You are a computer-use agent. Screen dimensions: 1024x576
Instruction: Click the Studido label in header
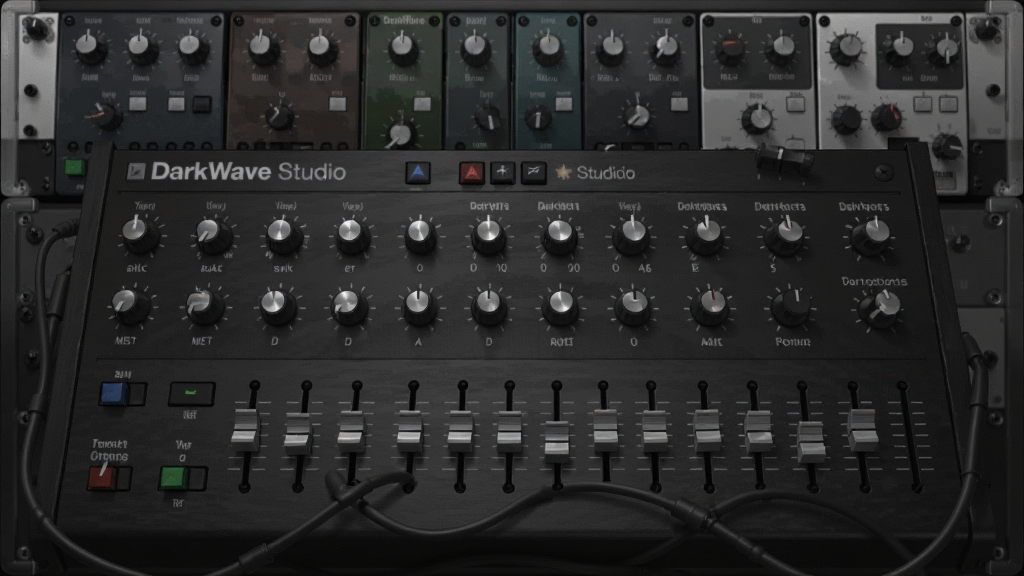click(605, 173)
